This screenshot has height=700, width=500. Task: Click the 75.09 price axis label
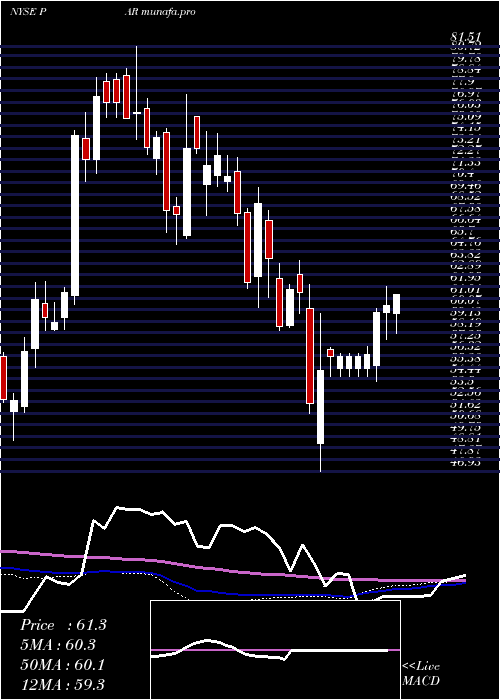(465, 117)
